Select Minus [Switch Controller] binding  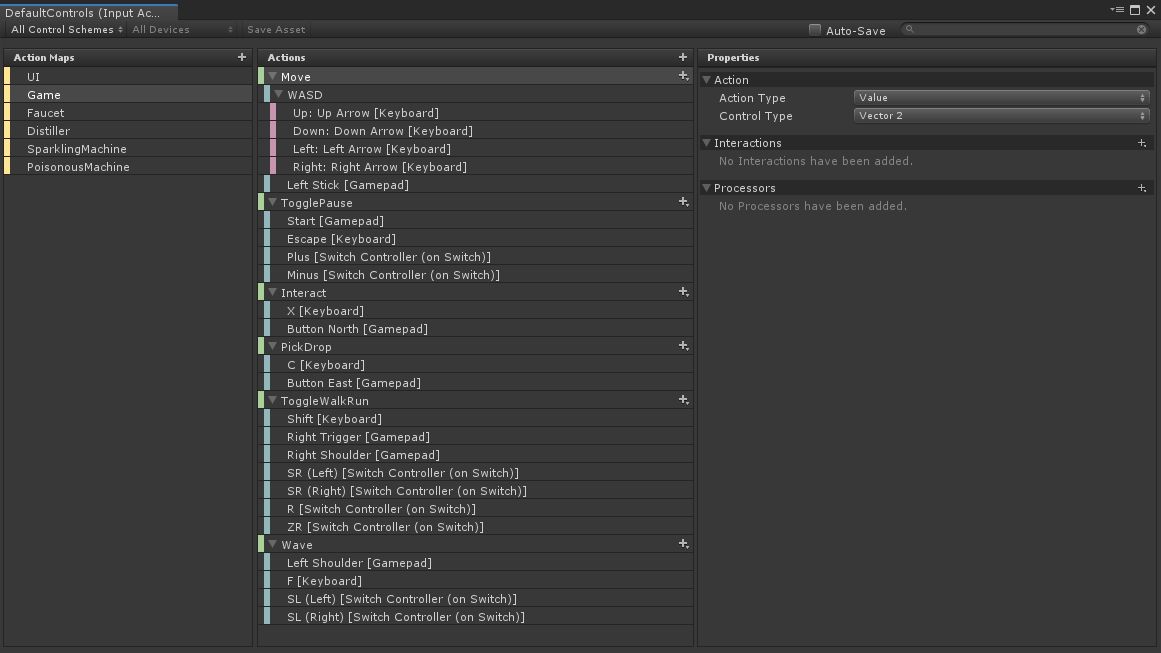[x=478, y=275]
